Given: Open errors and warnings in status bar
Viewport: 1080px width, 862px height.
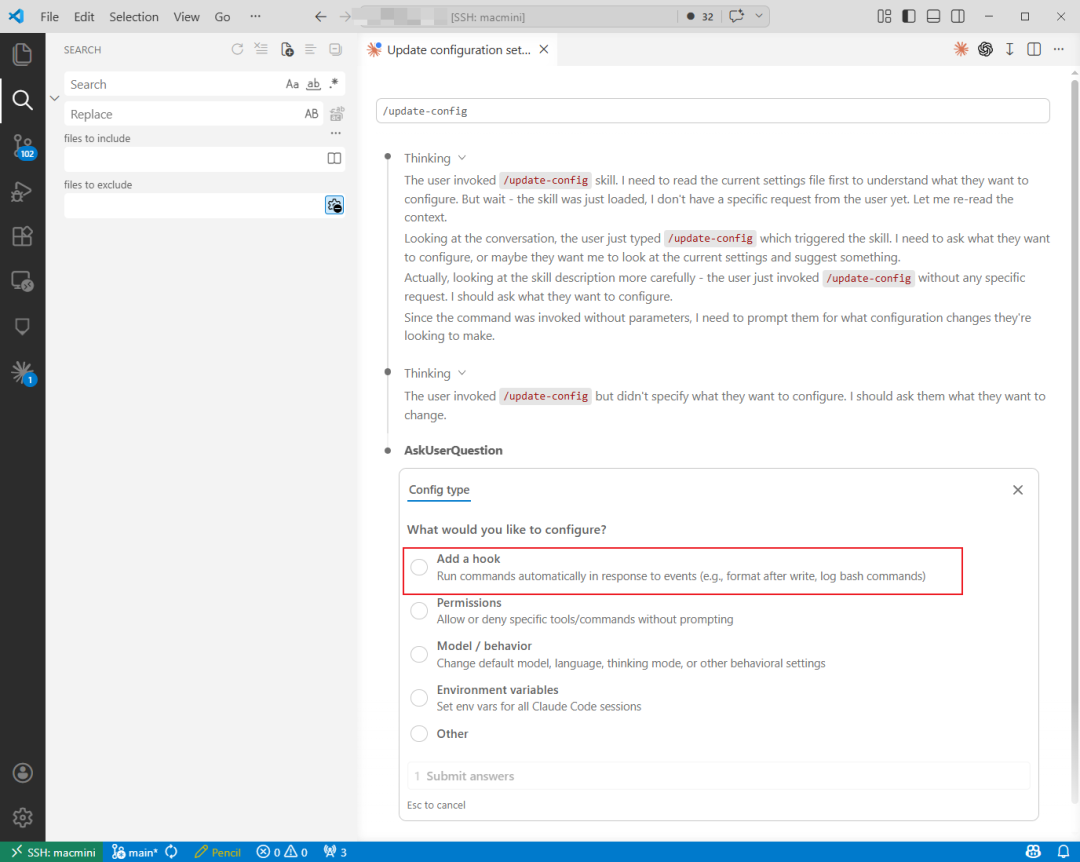Looking at the screenshot, I should [282, 852].
